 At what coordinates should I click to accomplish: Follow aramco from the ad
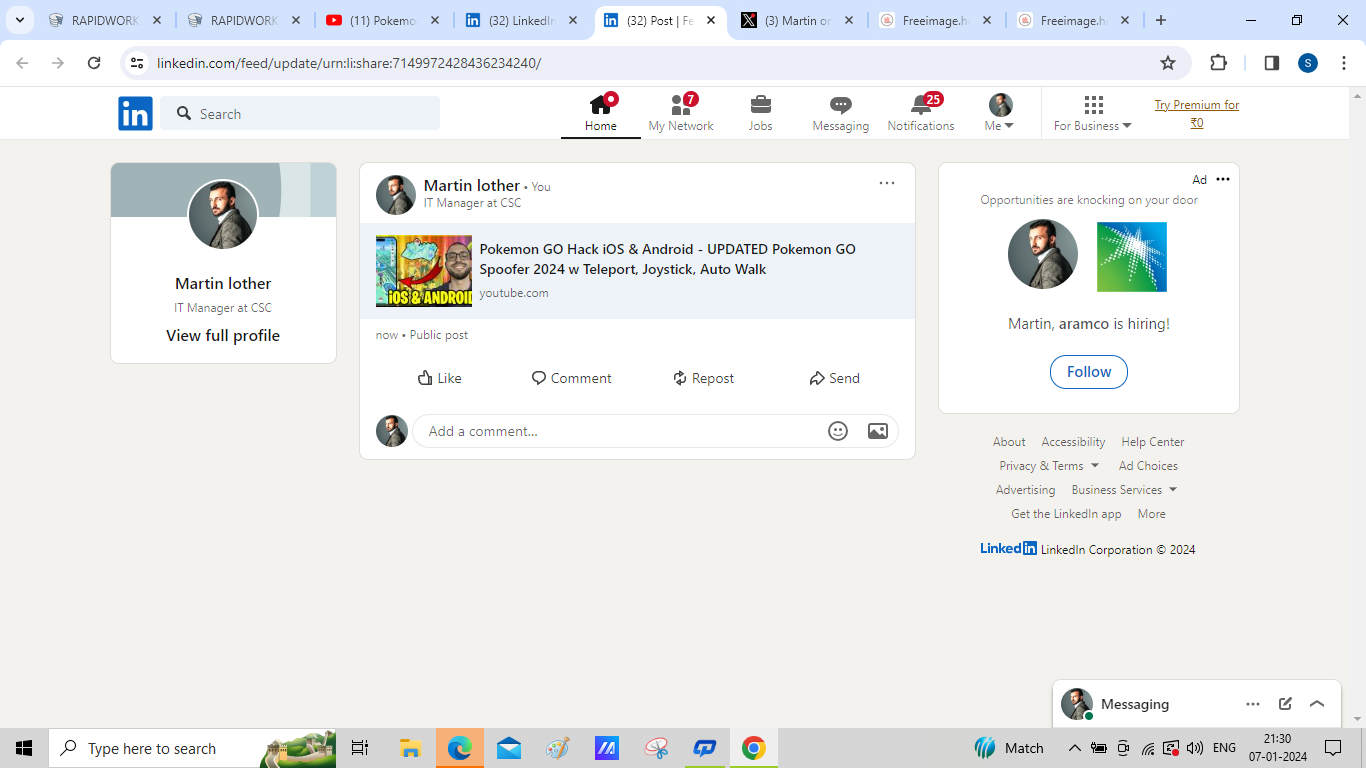click(1089, 371)
